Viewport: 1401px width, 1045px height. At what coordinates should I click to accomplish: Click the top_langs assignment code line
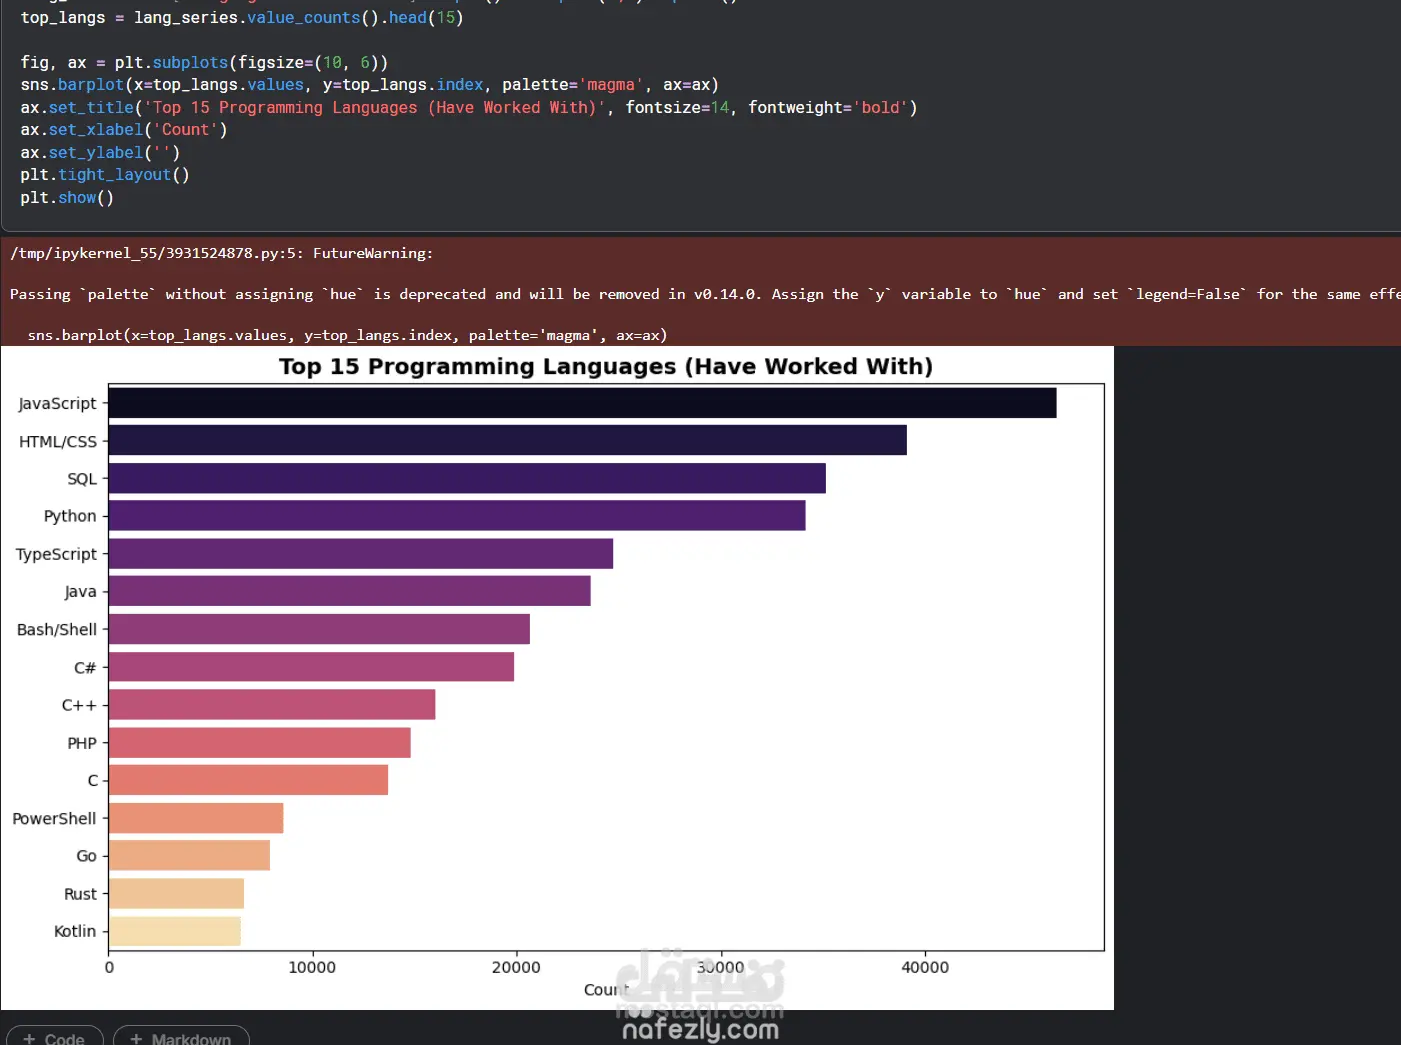click(242, 18)
